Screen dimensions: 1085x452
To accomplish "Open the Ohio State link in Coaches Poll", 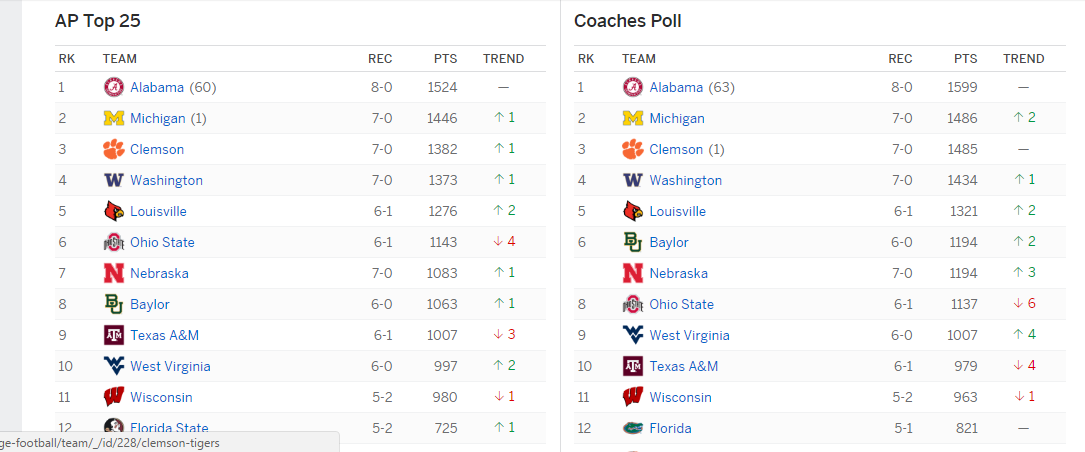I will pyautogui.click(x=682, y=305).
